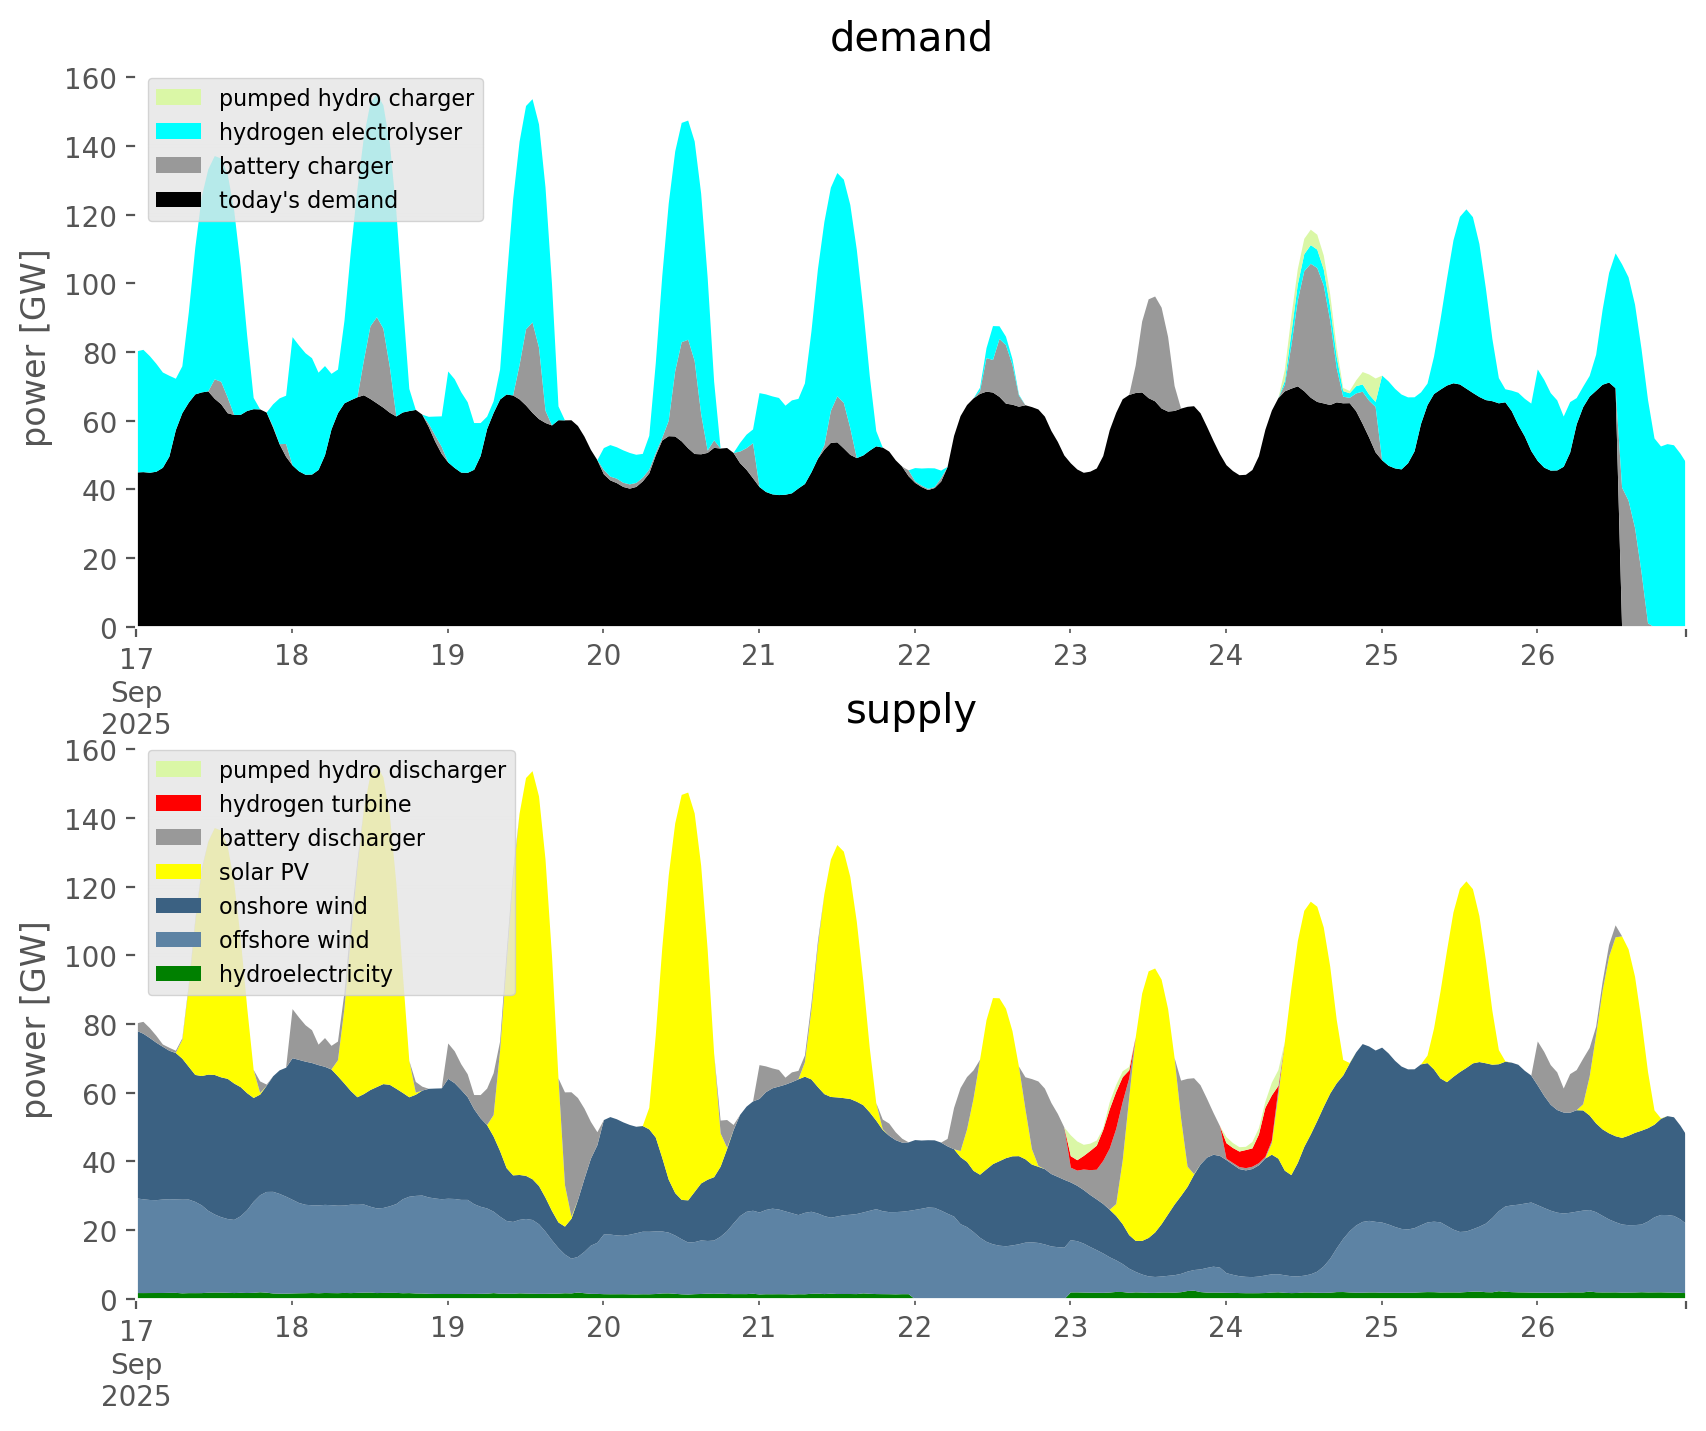Select the yellow solar PV legend swatch

tap(179, 872)
